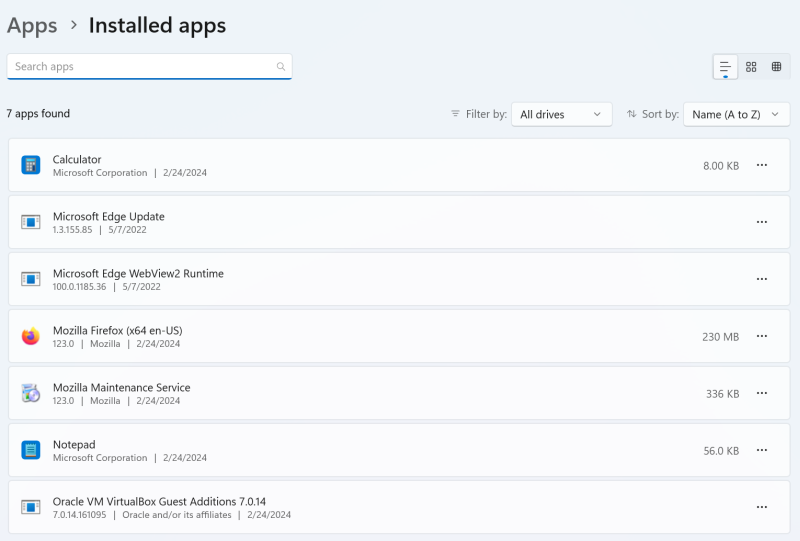Go back to Apps in breadcrumb
Image resolution: width=800 pixels, height=541 pixels.
[32, 26]
